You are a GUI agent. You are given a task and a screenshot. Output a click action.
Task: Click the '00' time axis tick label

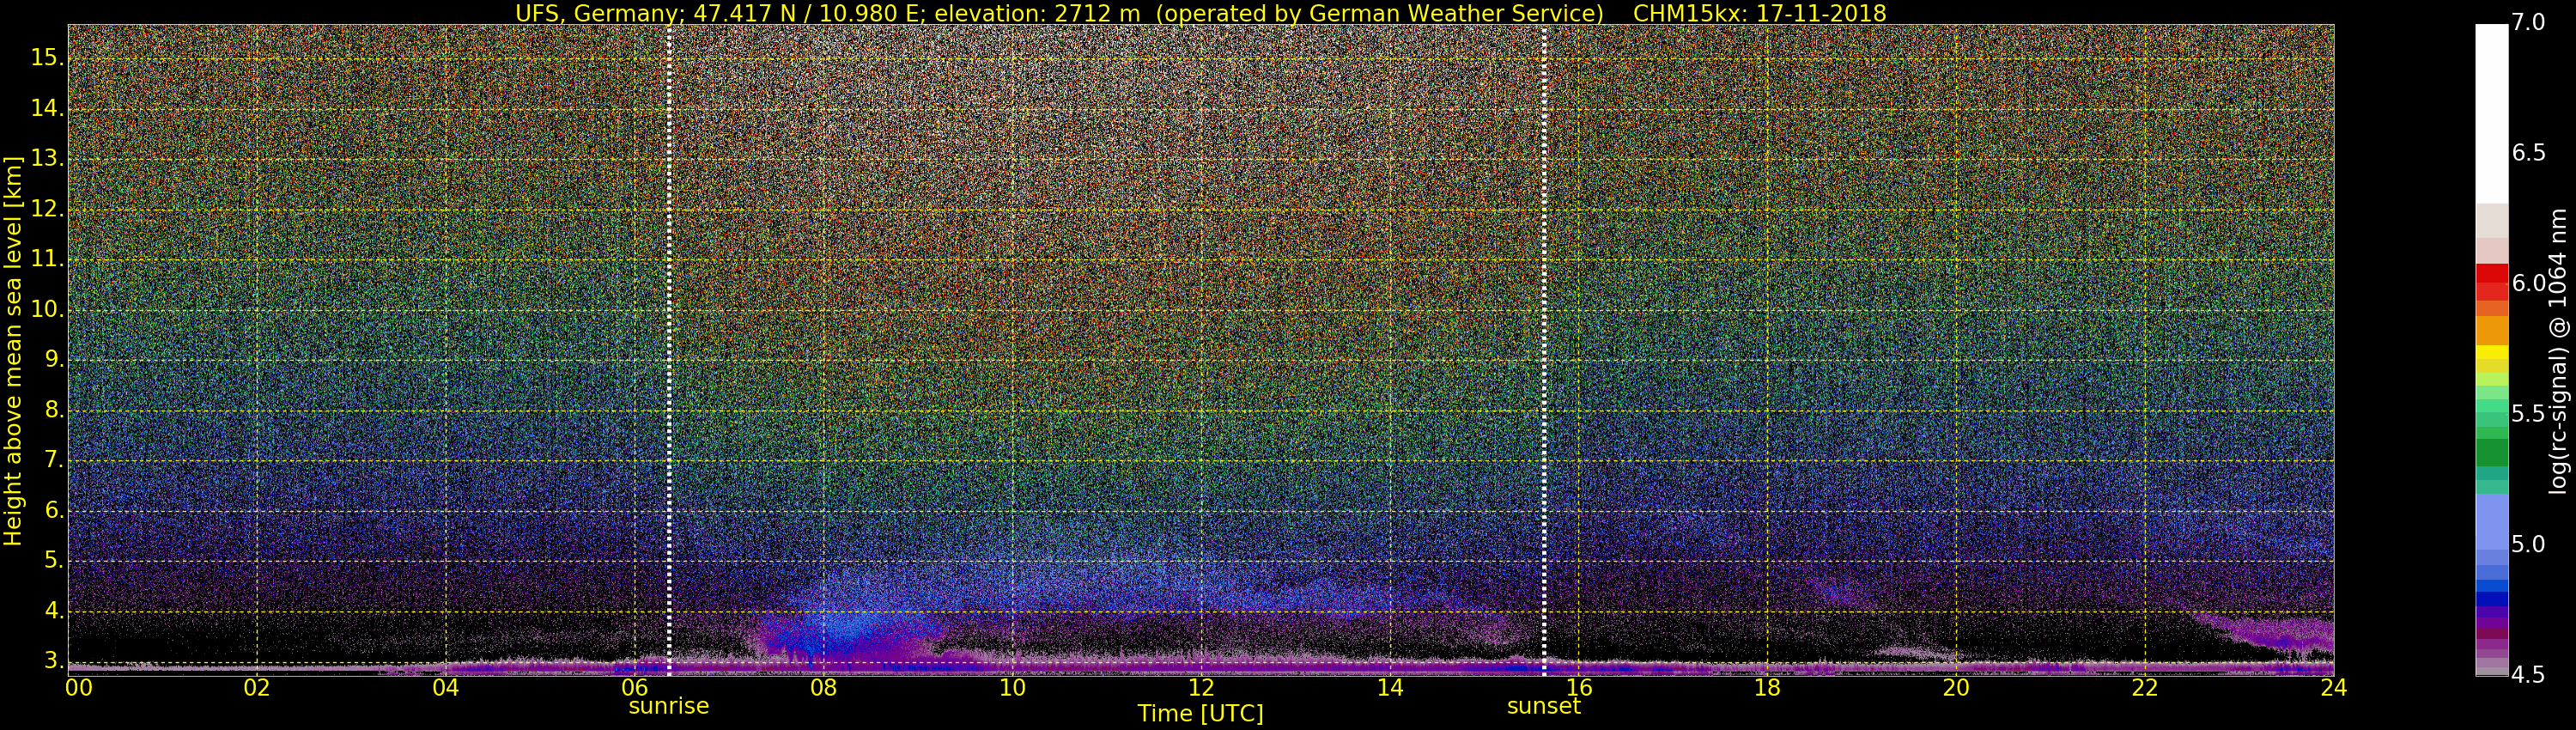pos(78,688)
